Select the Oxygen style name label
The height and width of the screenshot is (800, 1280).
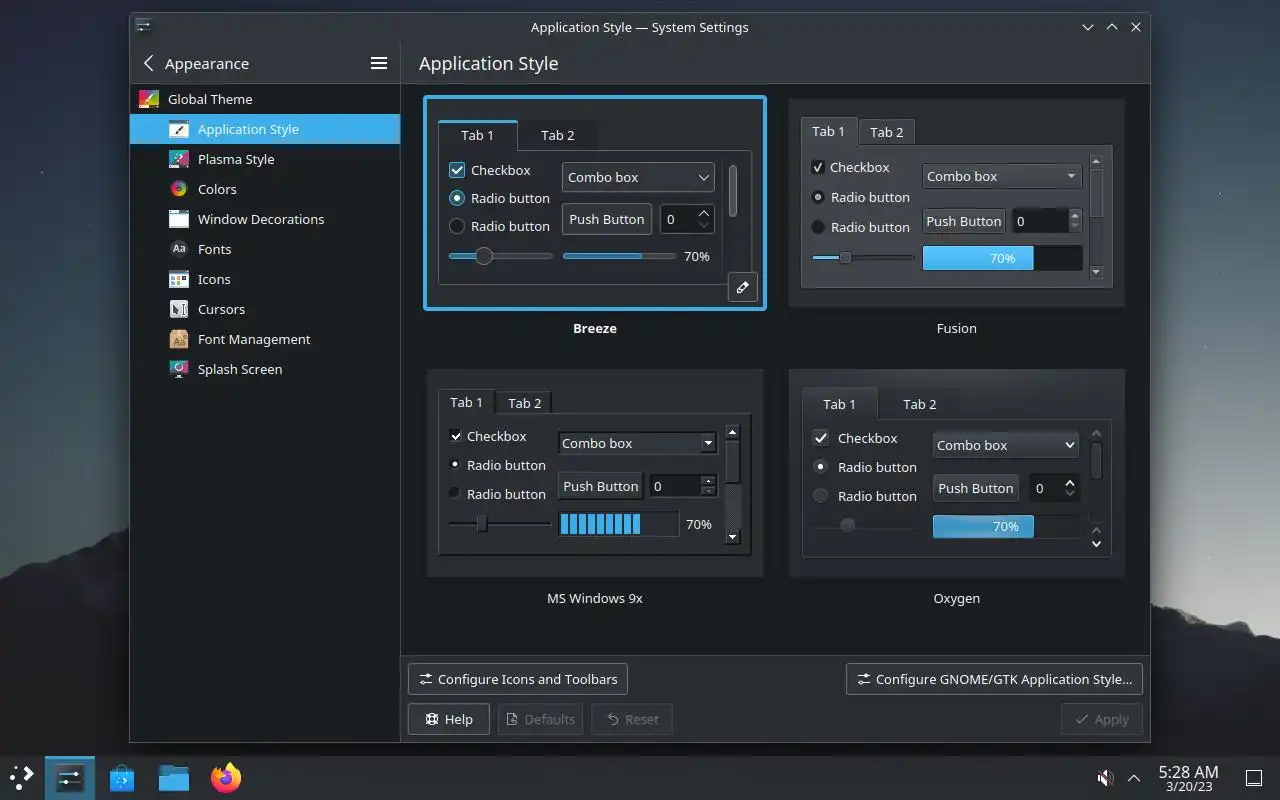click(x=956, y=598)
